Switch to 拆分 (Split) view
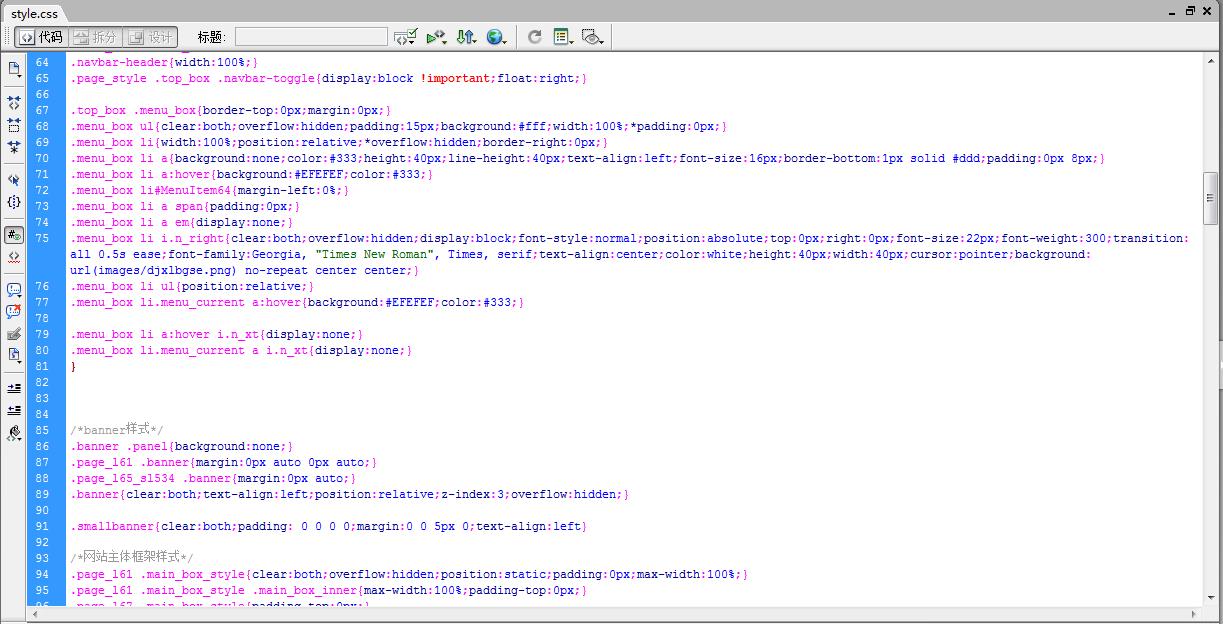Image resolution: width=1223 pixels, height=624 pixels. click(x=95, y=37)
